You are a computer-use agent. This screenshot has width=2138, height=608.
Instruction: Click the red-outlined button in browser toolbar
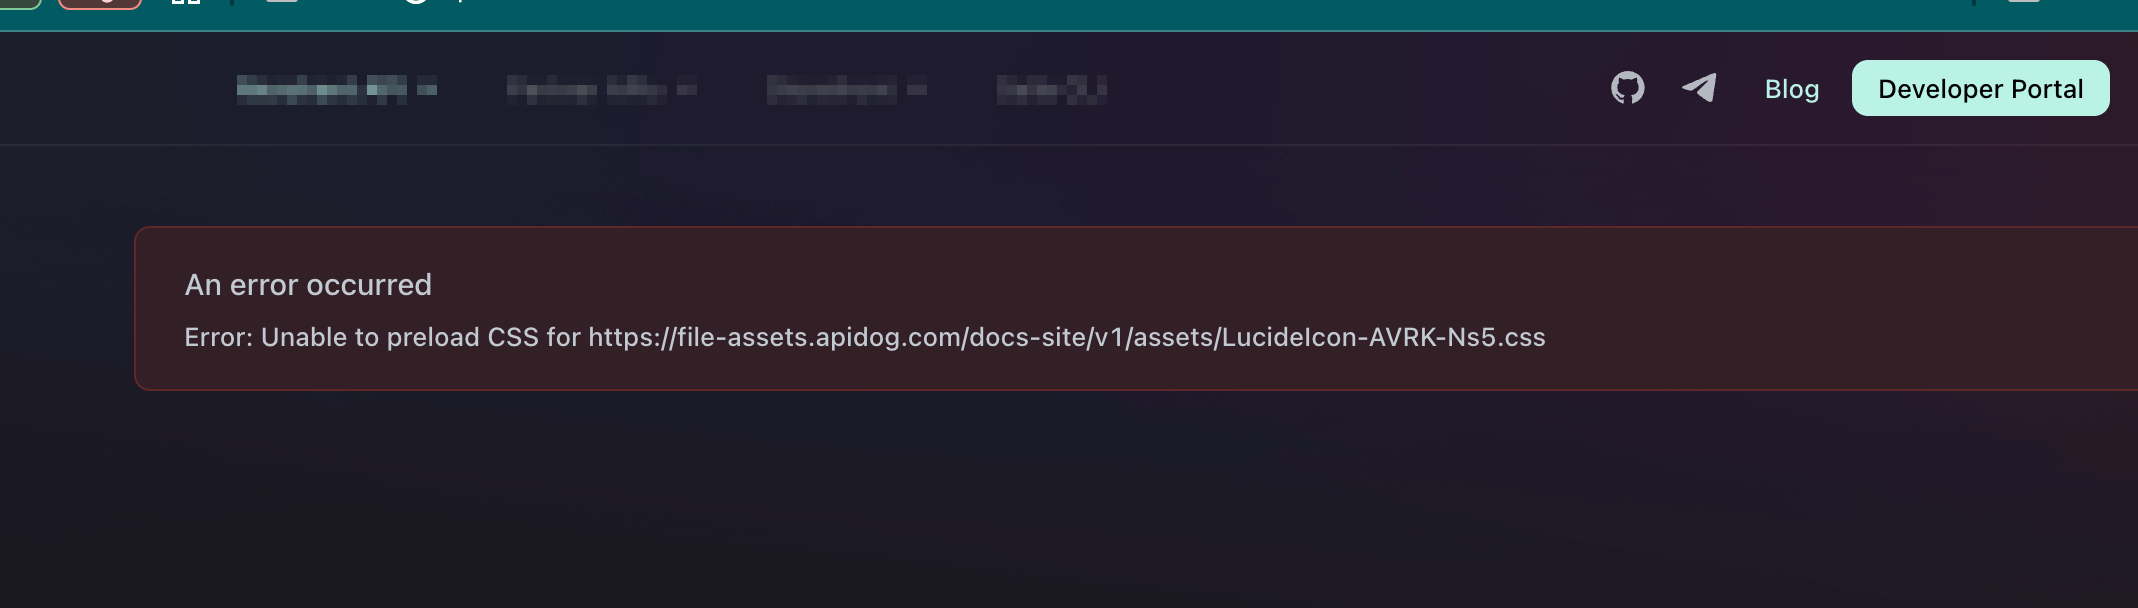tap(100, 4)
